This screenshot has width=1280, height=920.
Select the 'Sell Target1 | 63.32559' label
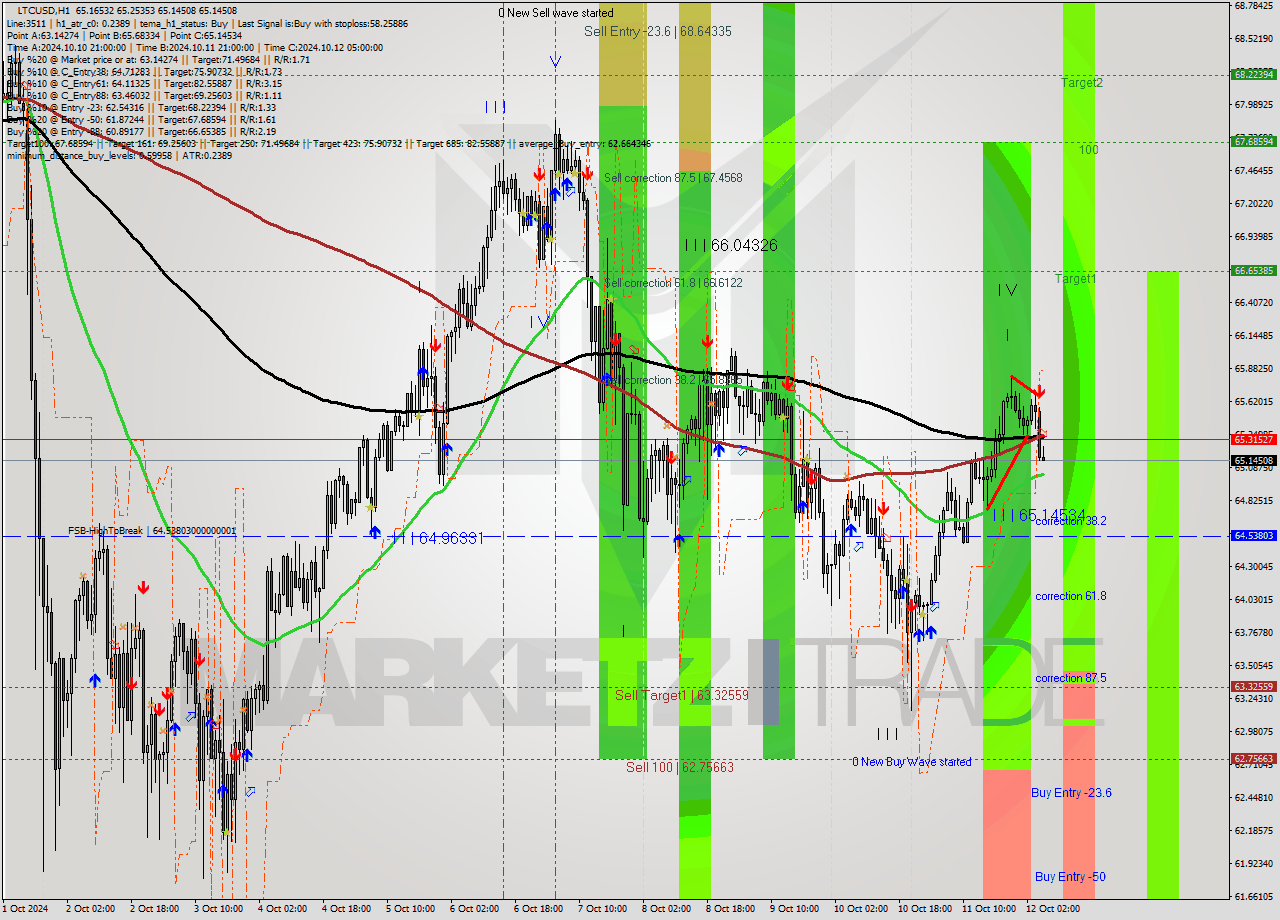pos(682,695)
